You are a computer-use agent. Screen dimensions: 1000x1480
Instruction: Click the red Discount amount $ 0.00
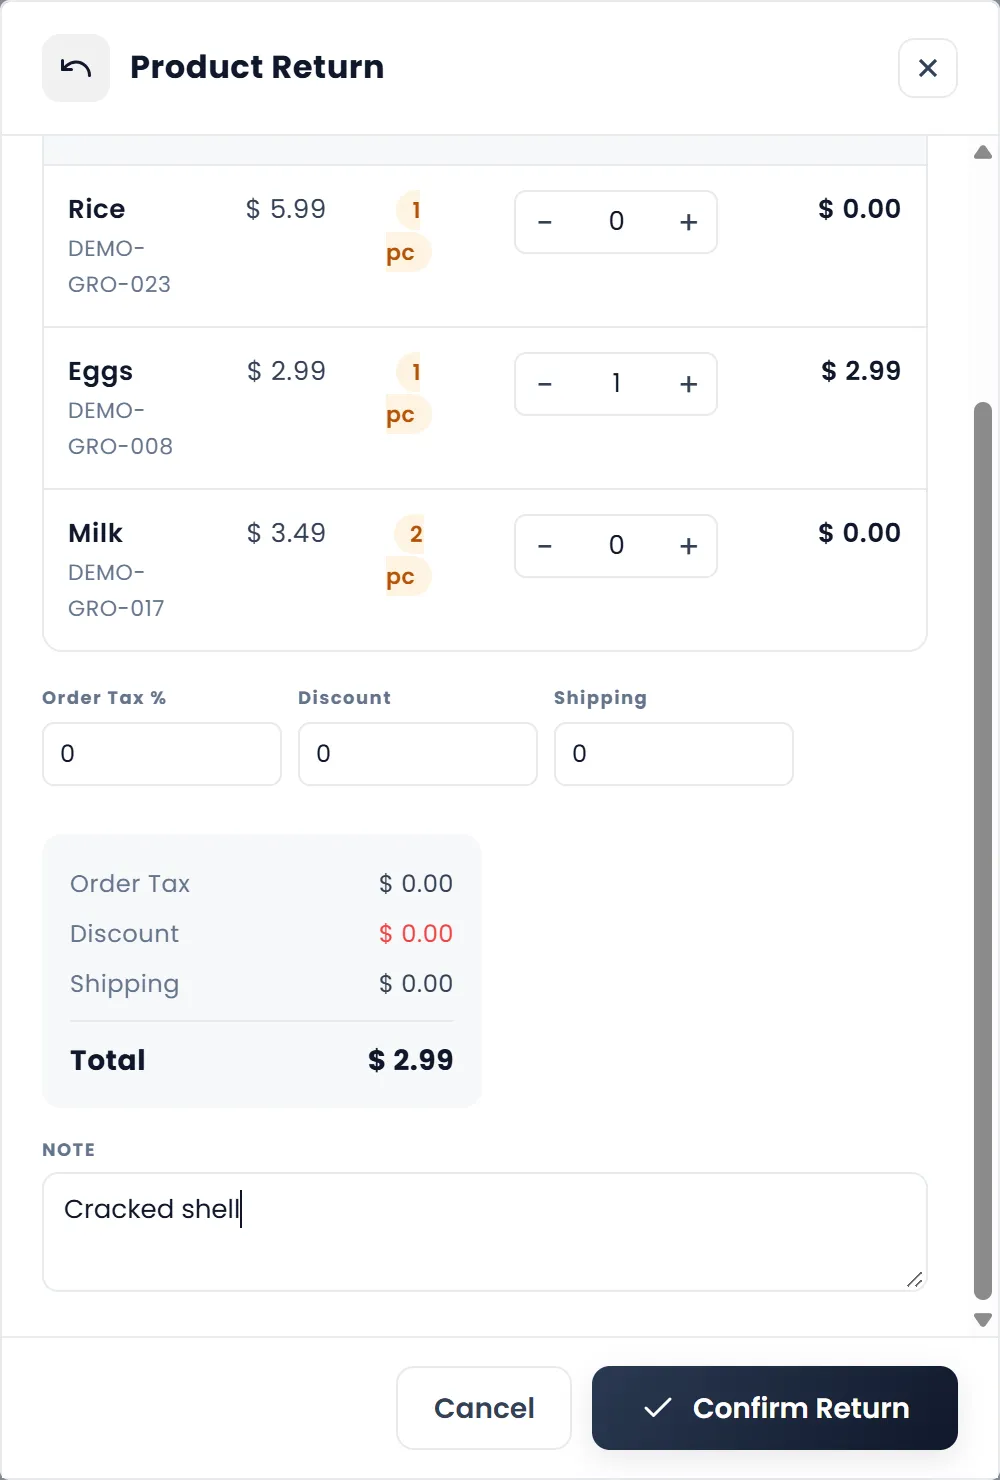[416, 934]
